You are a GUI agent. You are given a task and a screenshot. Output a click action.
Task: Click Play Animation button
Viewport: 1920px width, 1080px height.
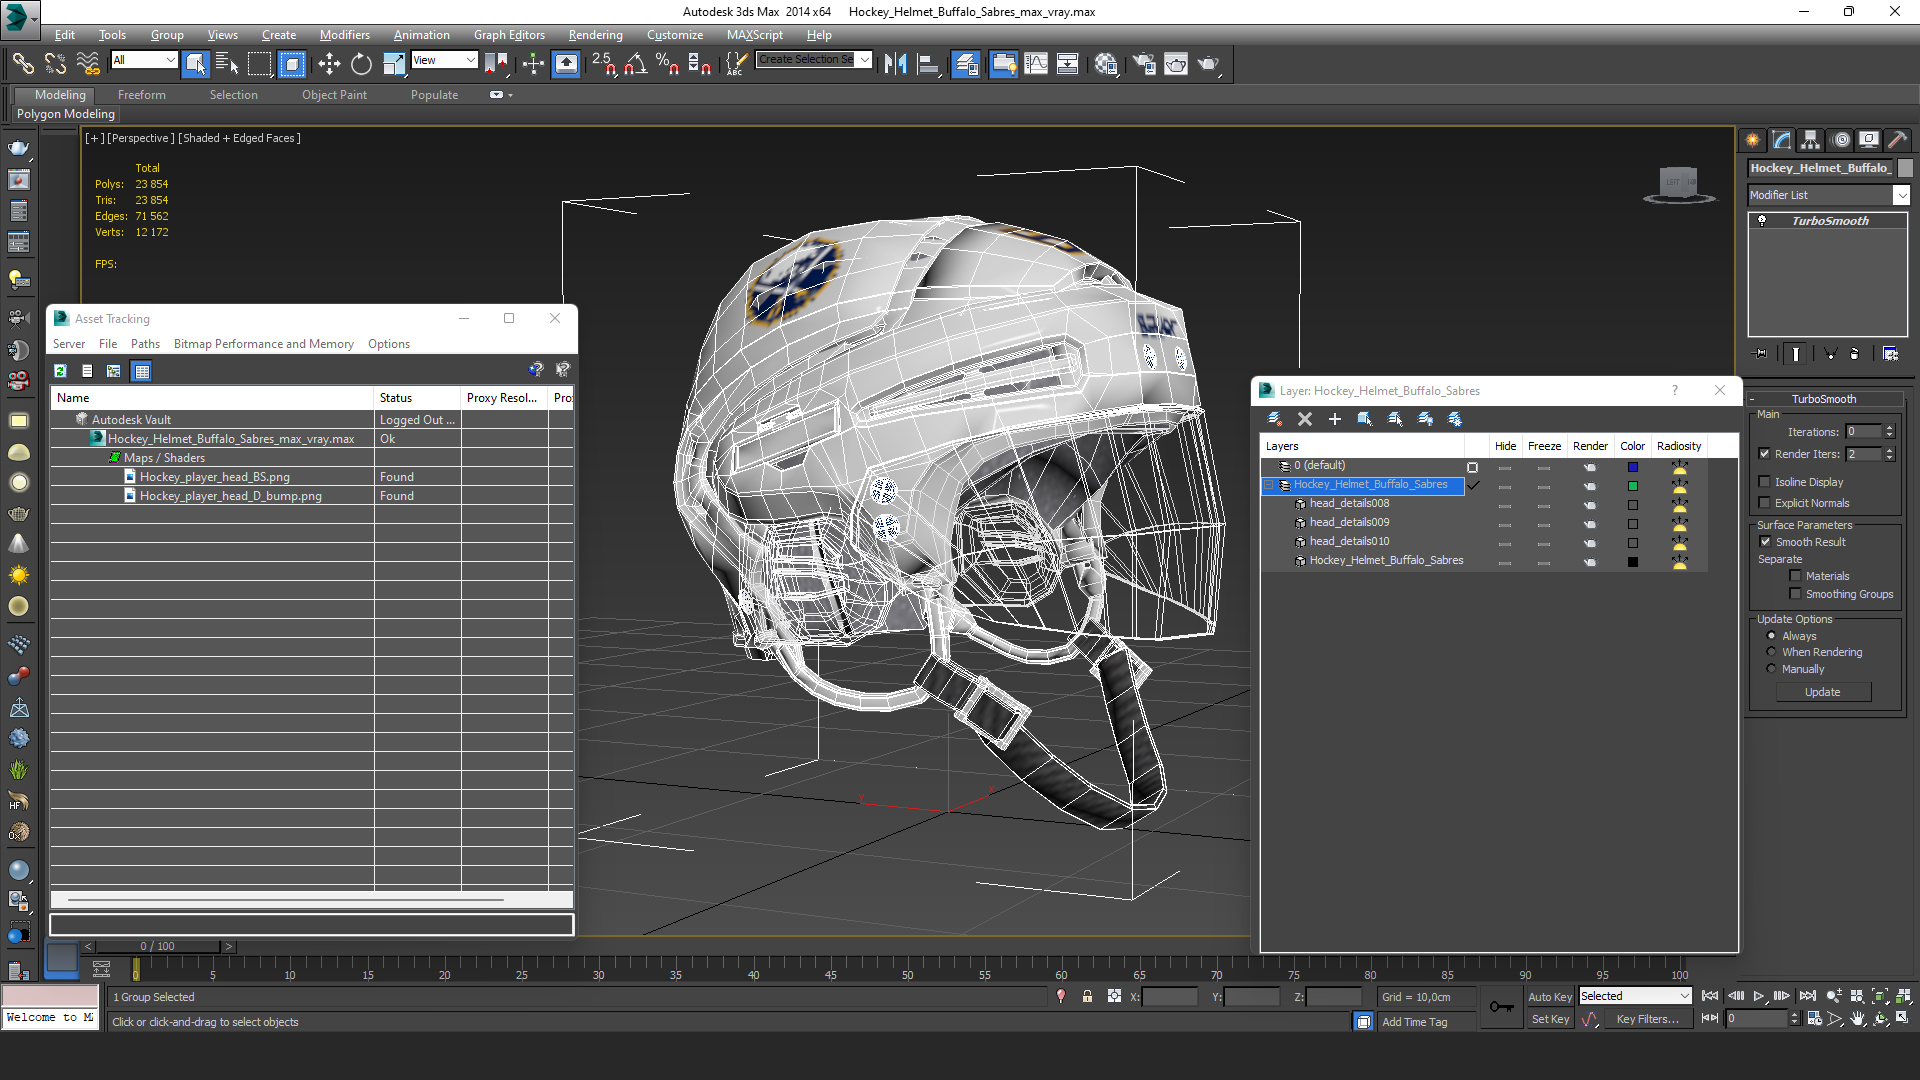[1759, 996]
